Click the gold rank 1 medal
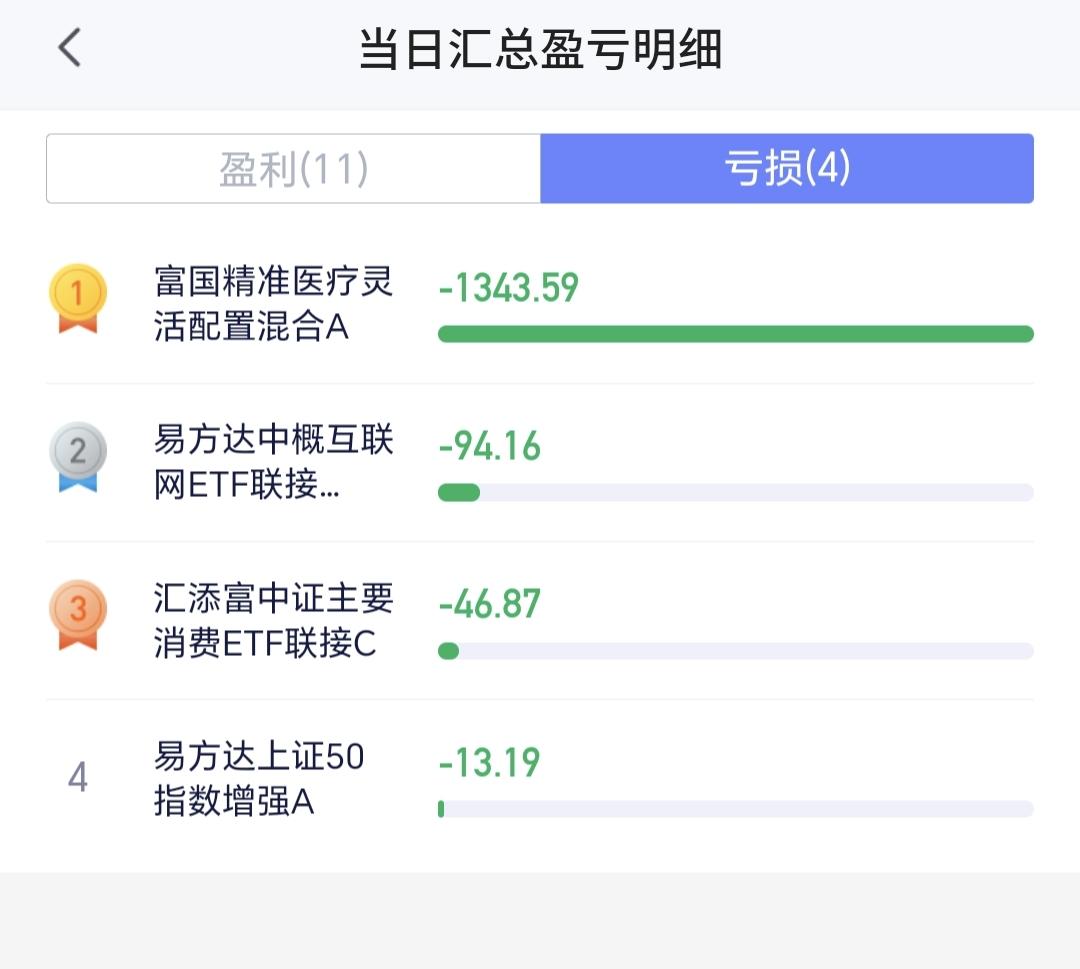Image resolution: width=1080 pixels, height=969 pixels. pyautogui.click(x=78, y=298)
